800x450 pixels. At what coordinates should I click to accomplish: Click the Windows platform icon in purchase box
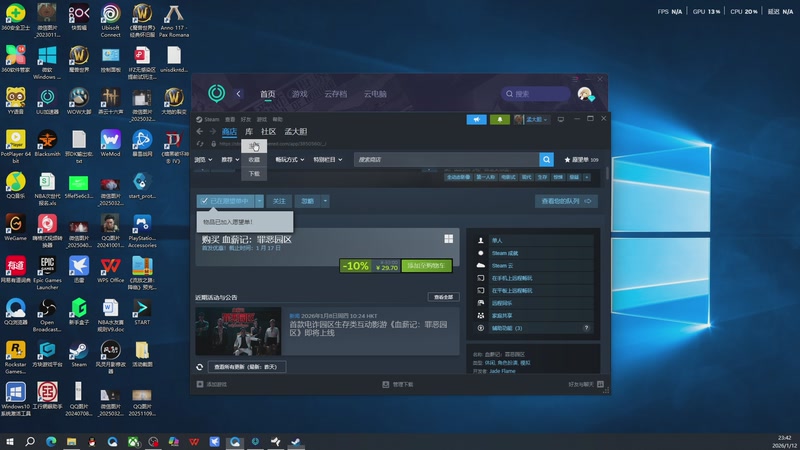tap(448, 239)
